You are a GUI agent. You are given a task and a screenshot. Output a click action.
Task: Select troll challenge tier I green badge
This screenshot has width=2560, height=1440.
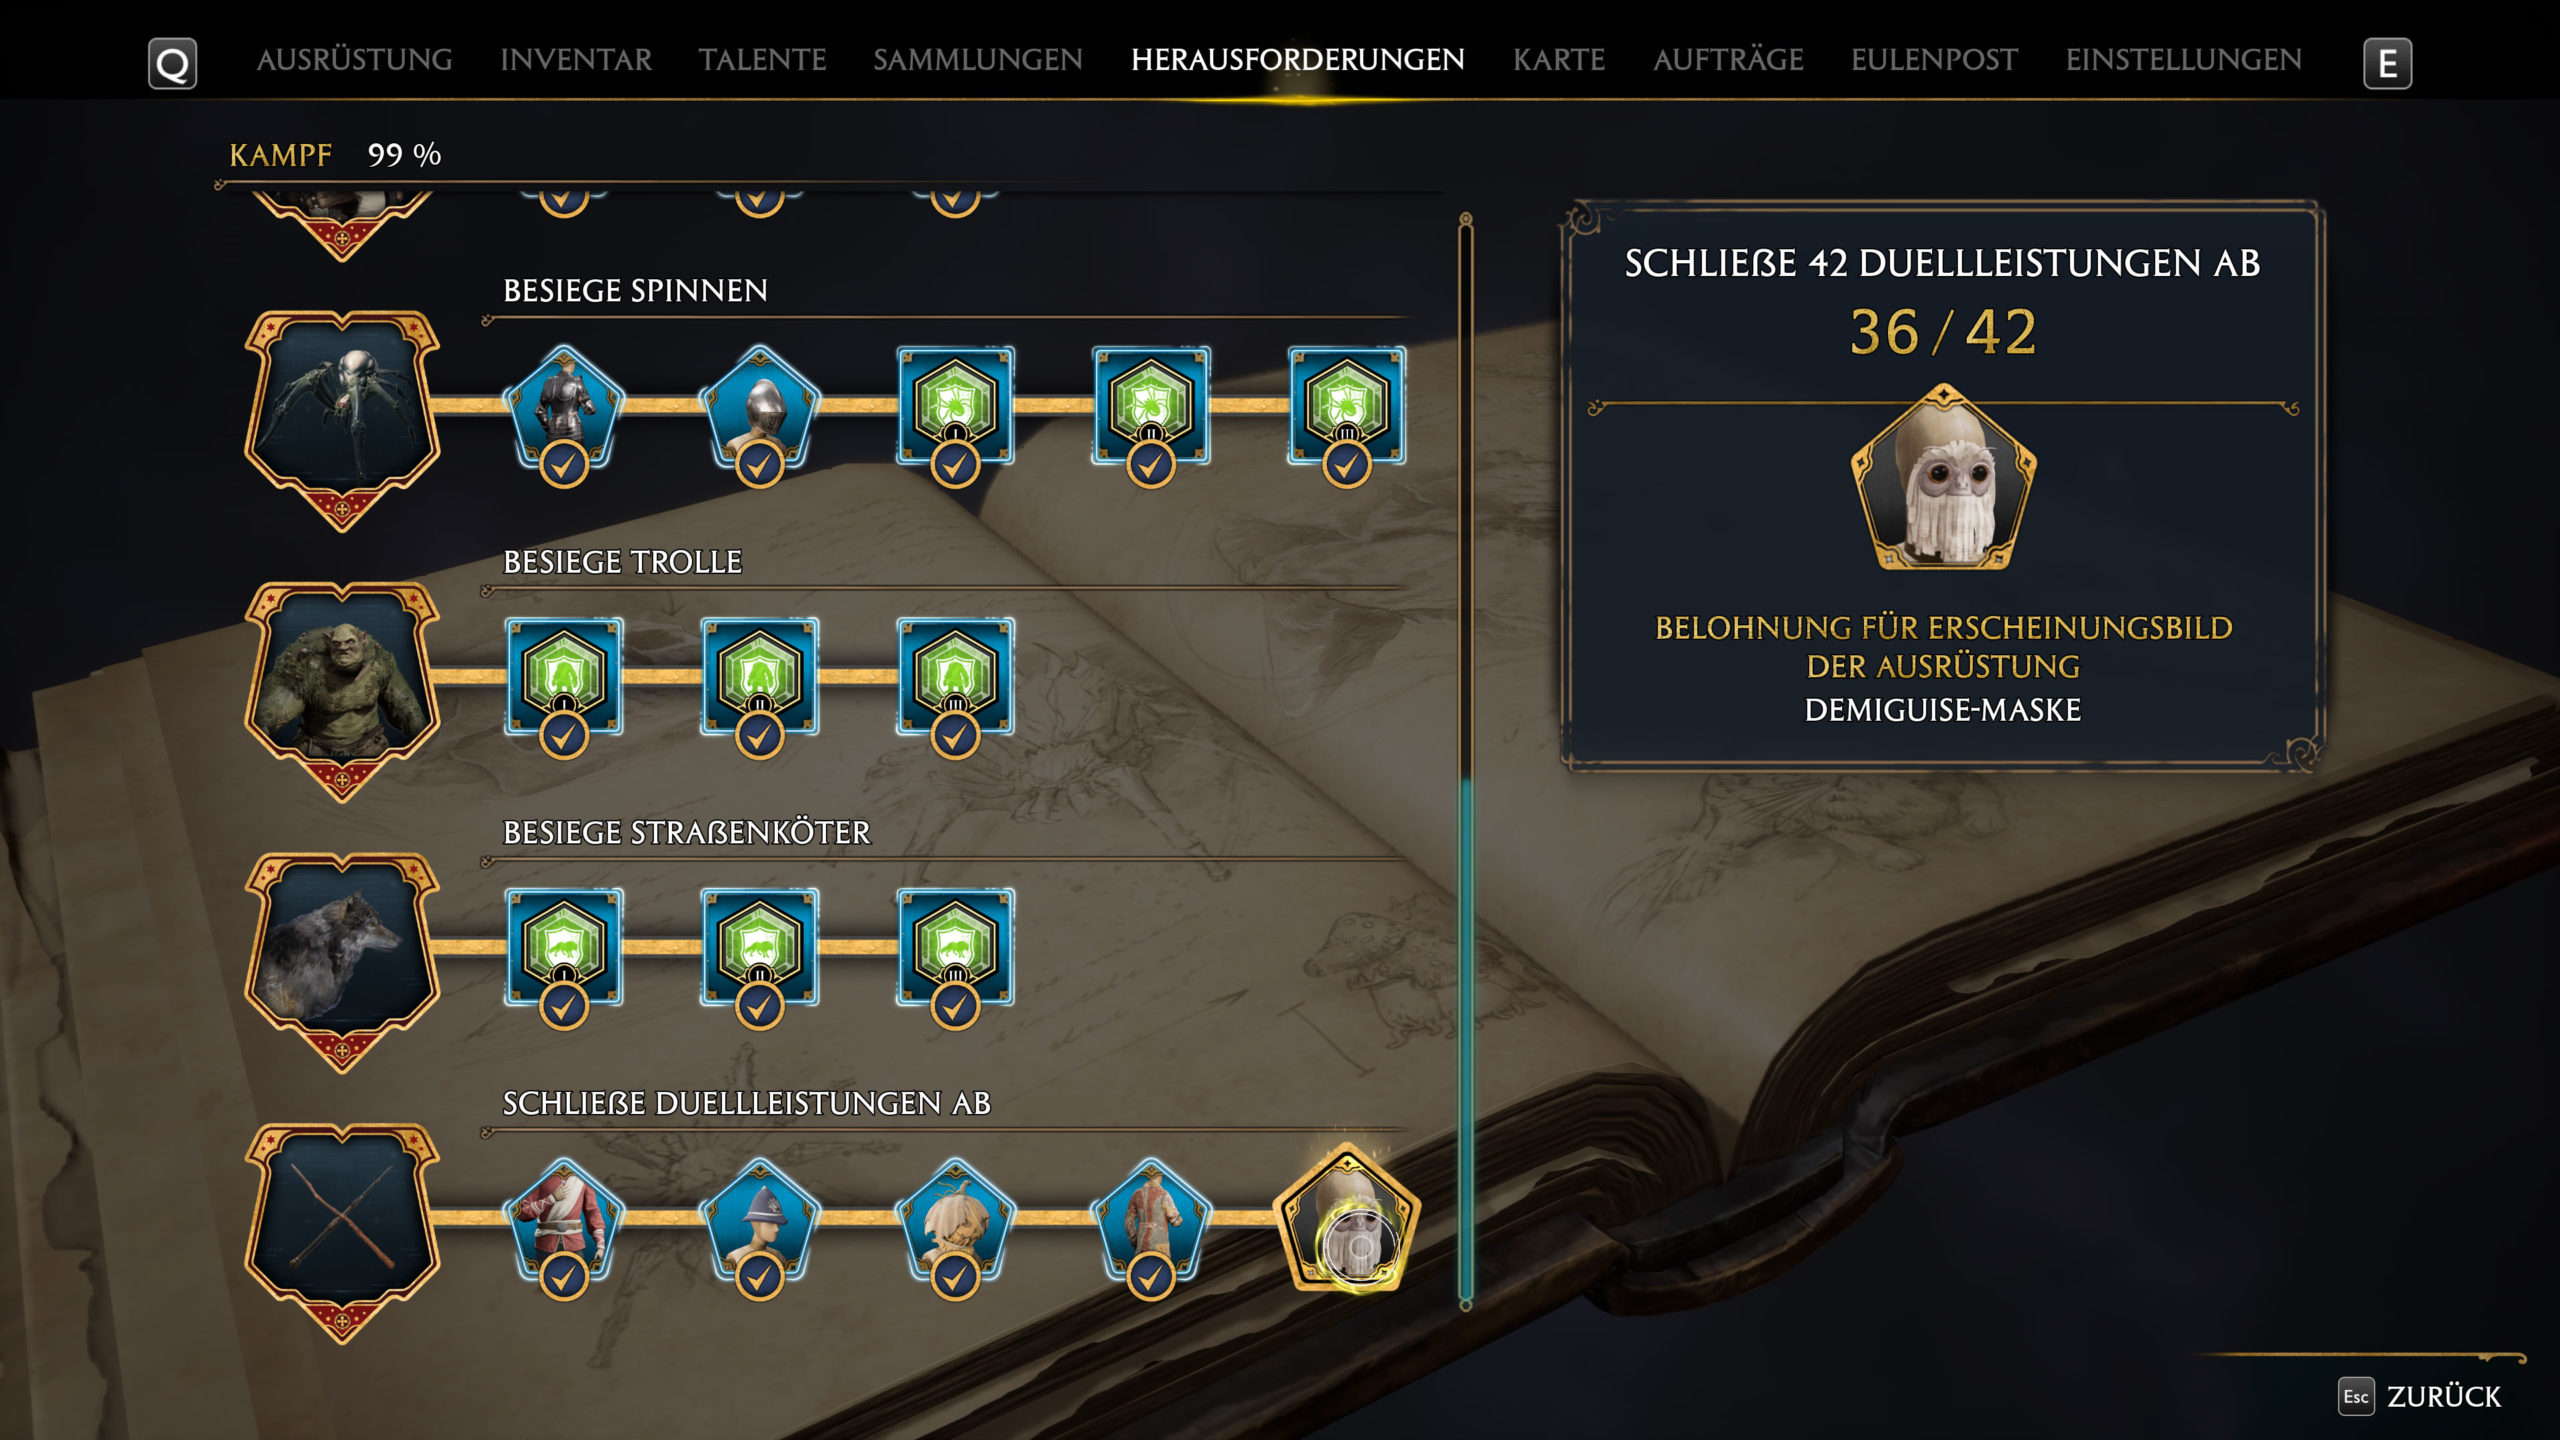click(x=564, y=685)
